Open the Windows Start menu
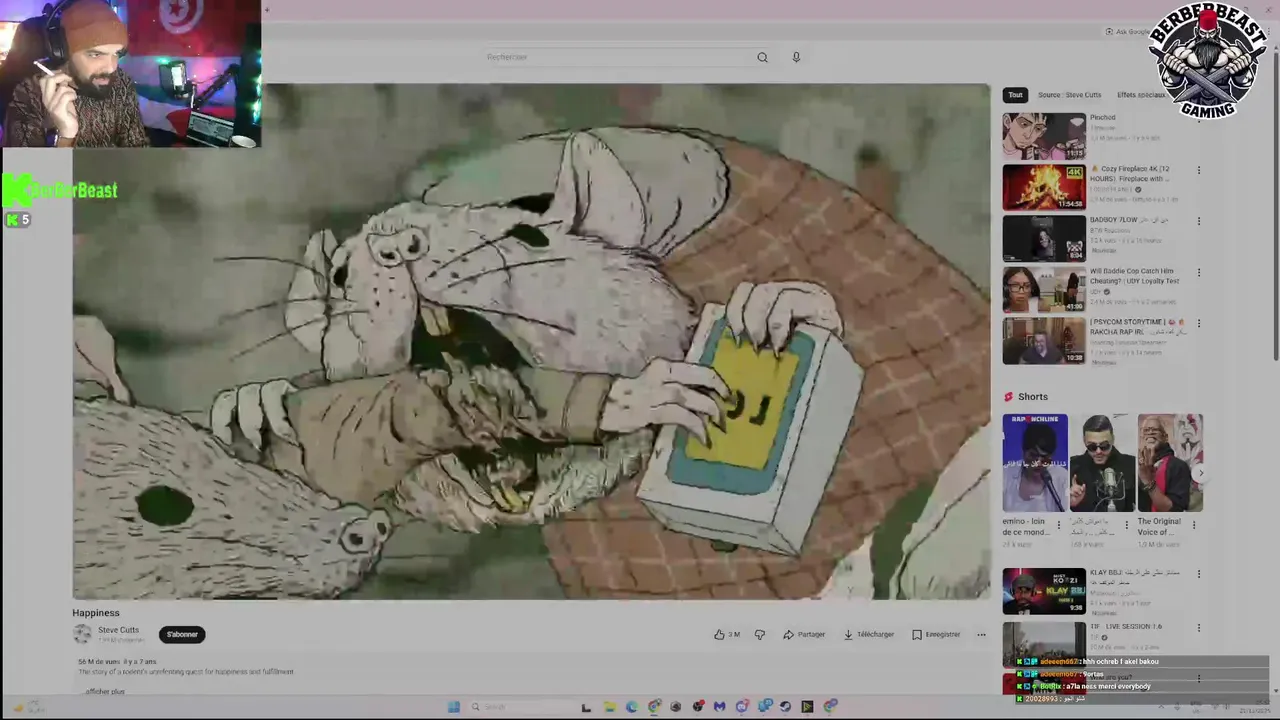 click(454, 707)
